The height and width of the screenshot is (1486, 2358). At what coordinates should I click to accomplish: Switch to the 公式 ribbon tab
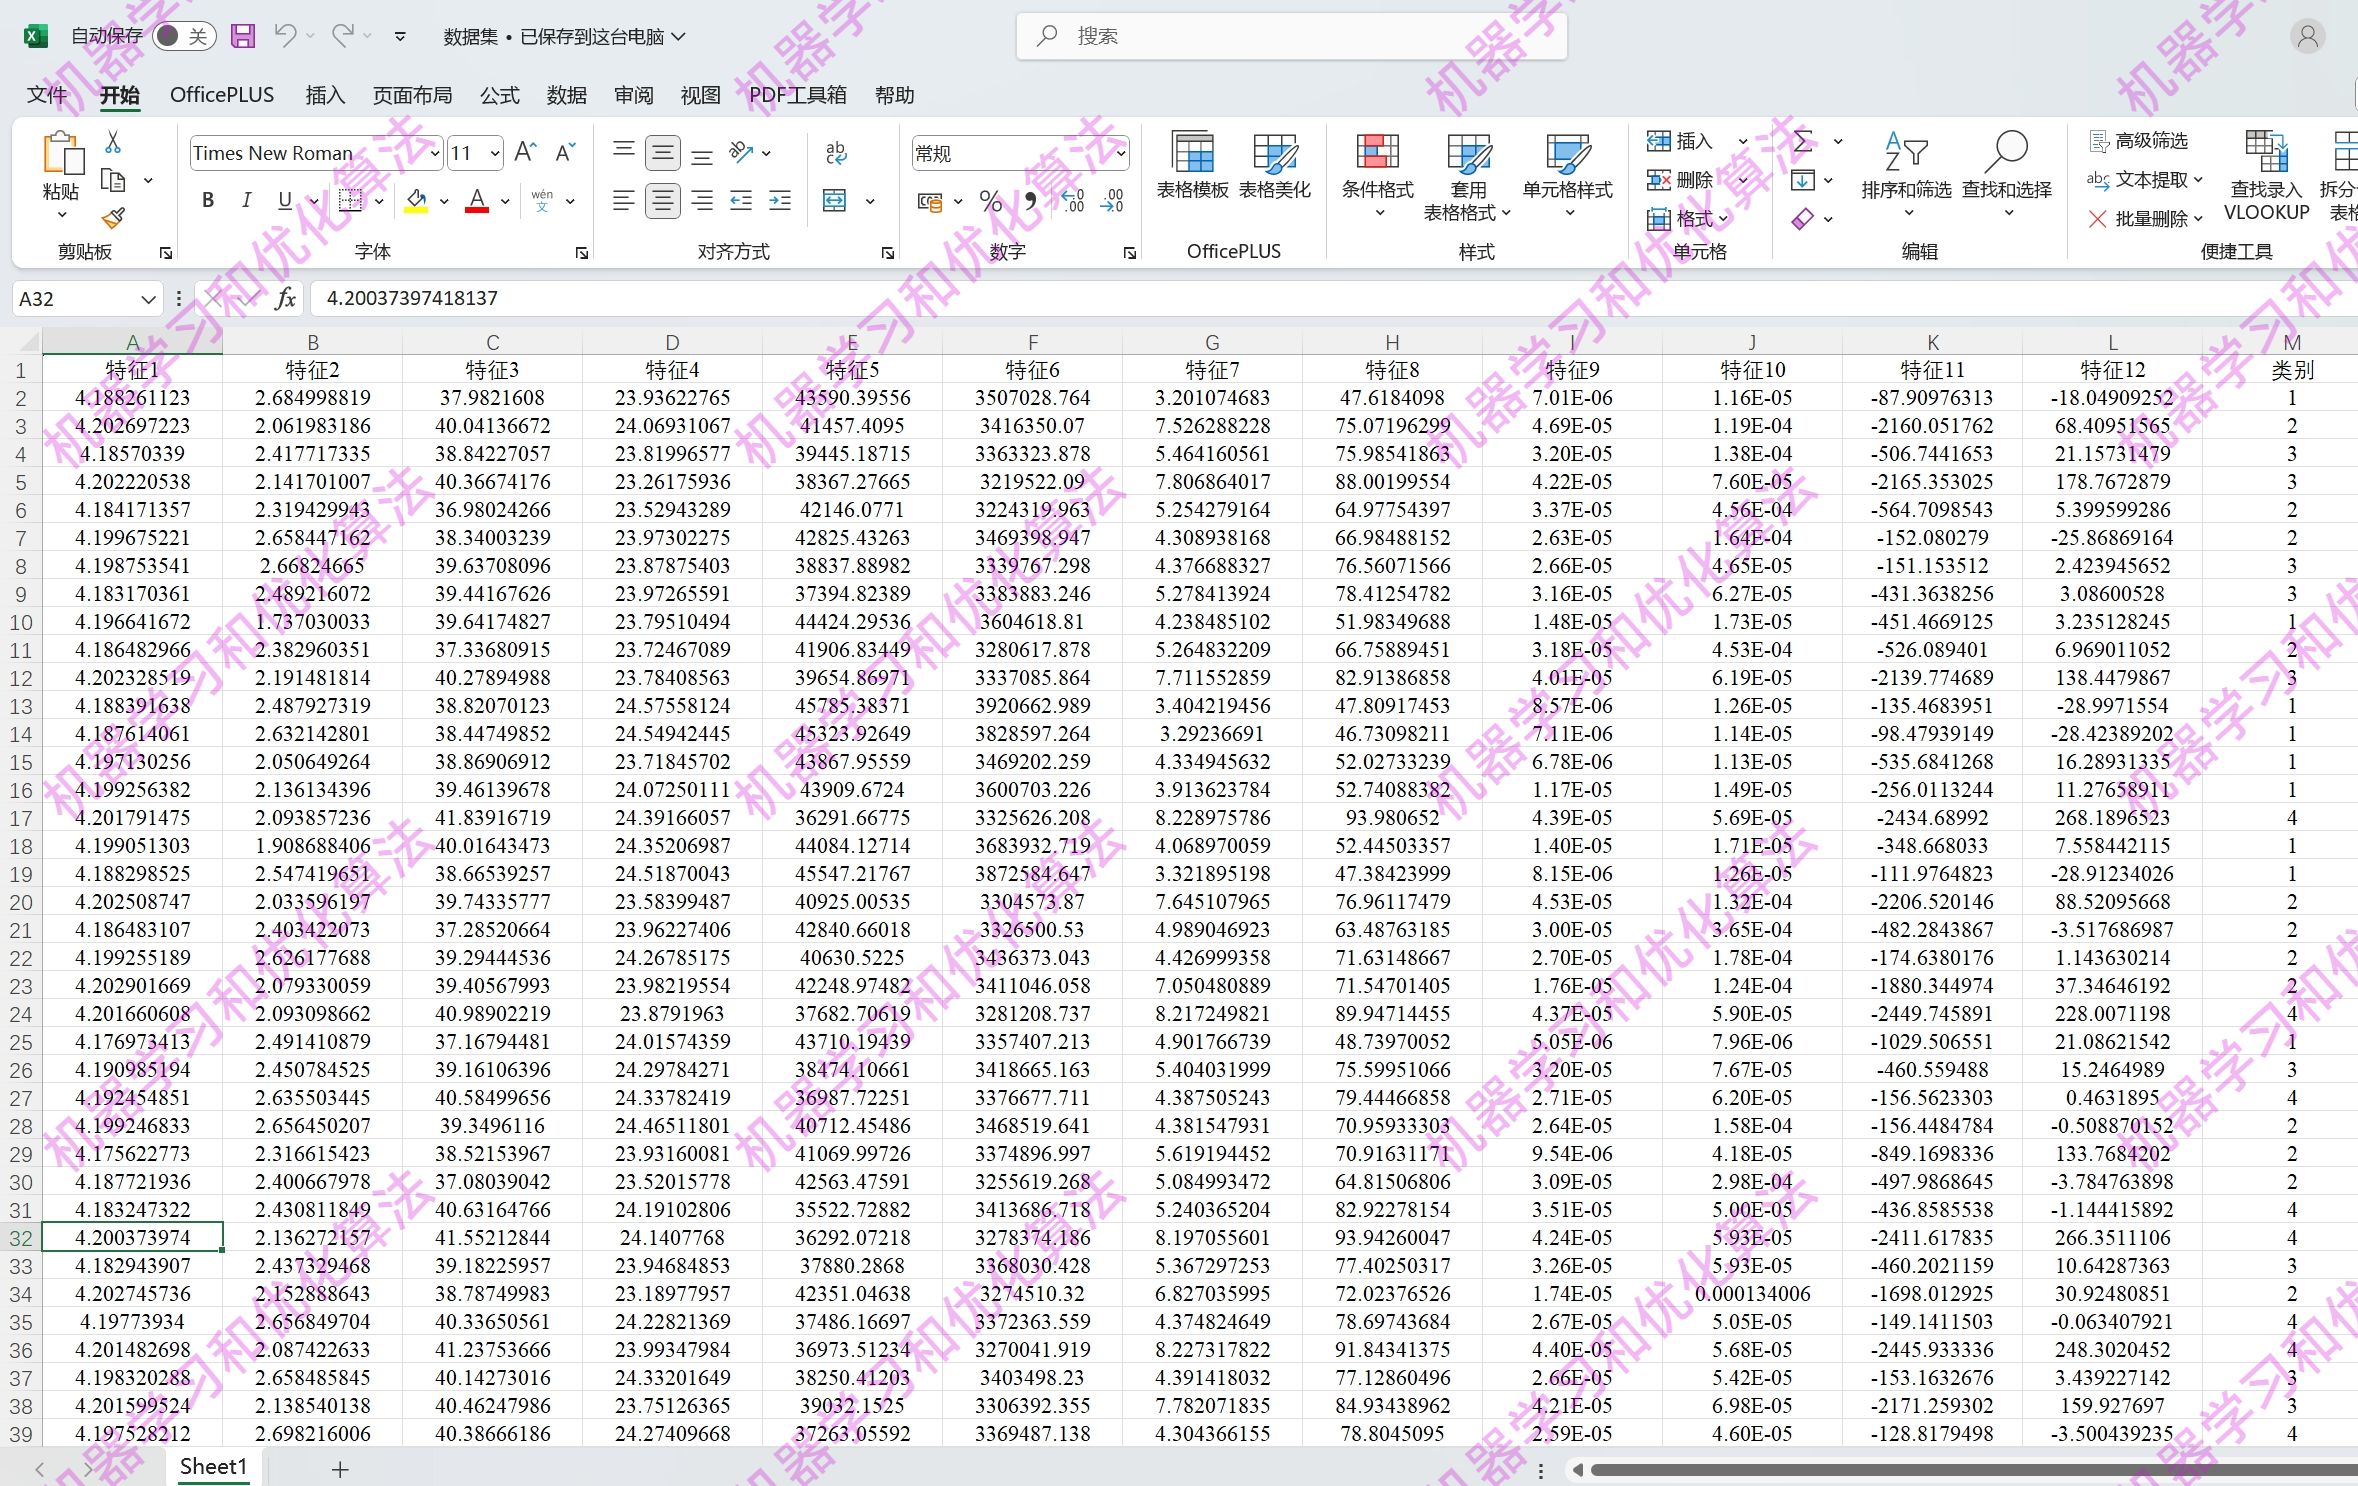(x=499, y=95)
